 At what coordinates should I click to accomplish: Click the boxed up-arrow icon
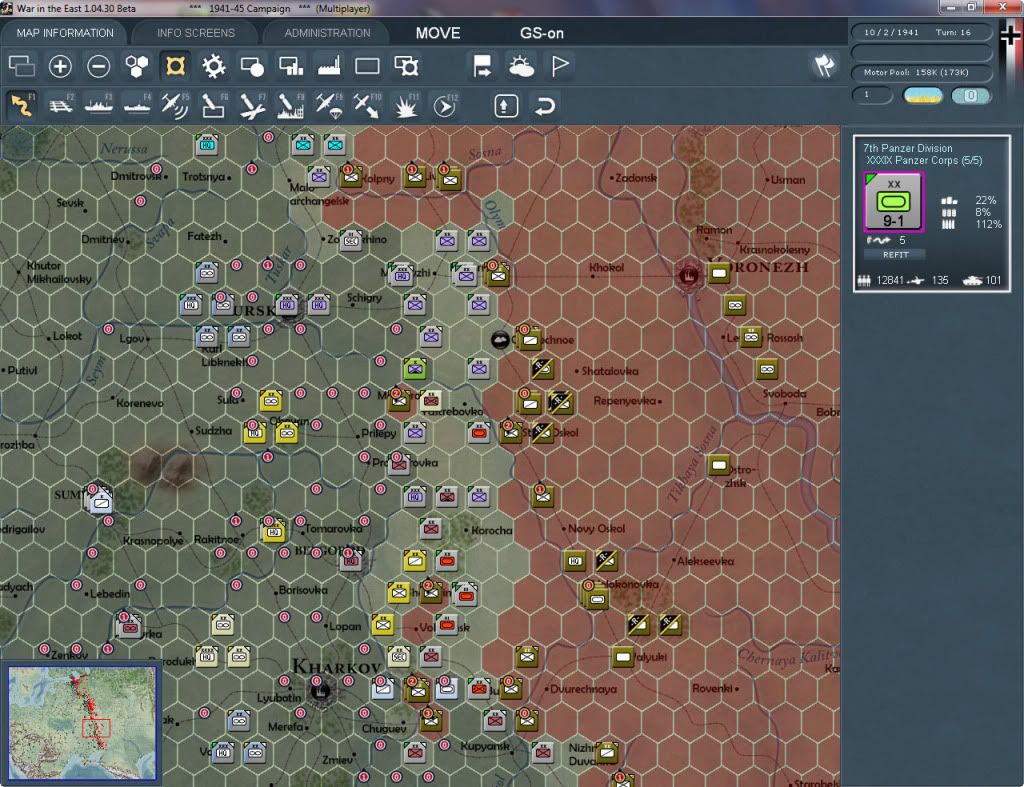pos(506,106)
